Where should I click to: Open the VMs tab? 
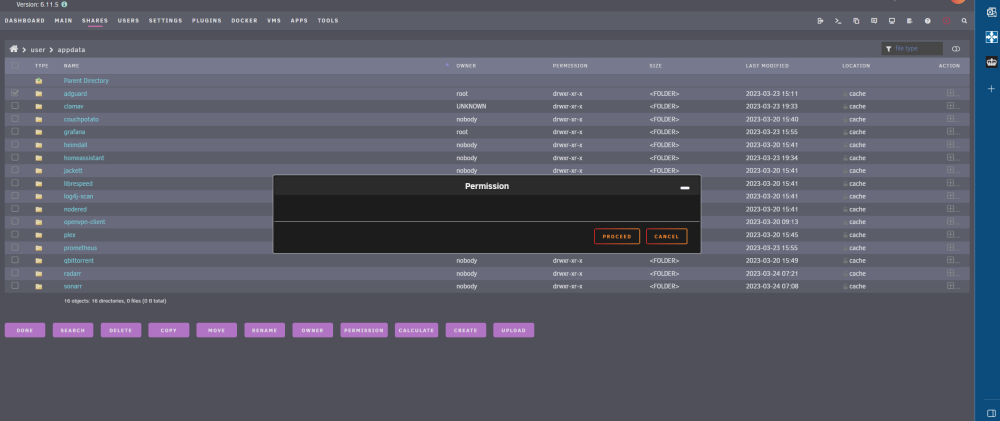tap(274, 20)
